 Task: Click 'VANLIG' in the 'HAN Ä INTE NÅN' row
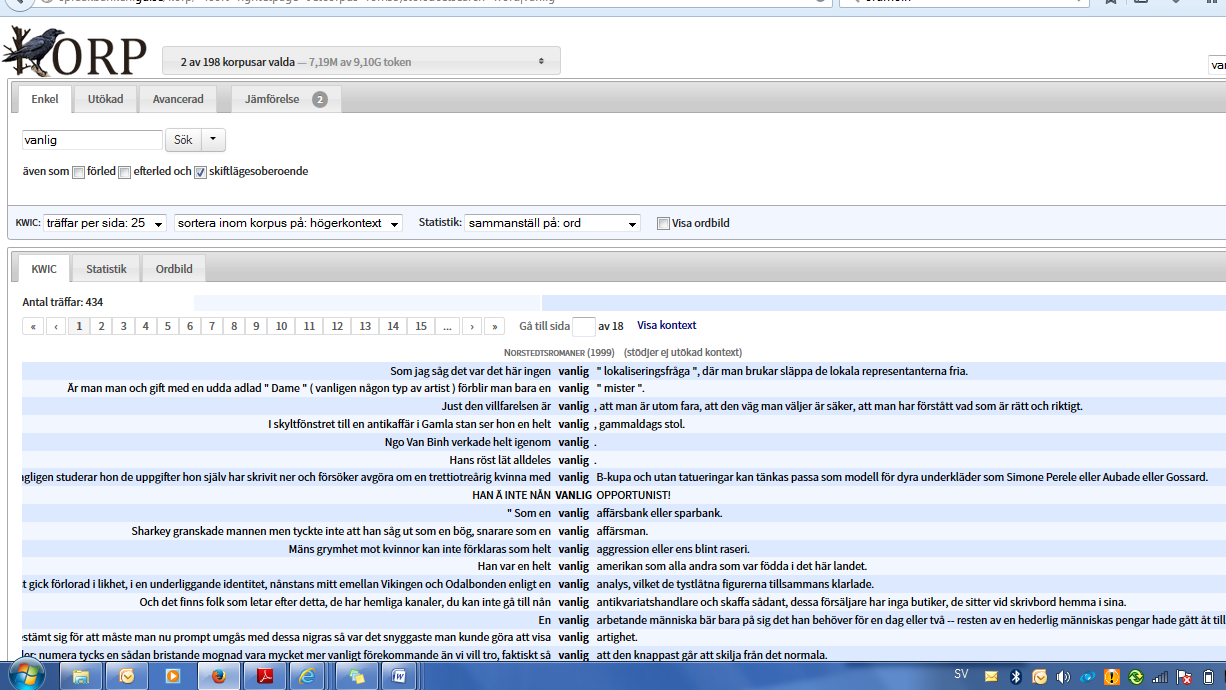[x=574, y=495]
